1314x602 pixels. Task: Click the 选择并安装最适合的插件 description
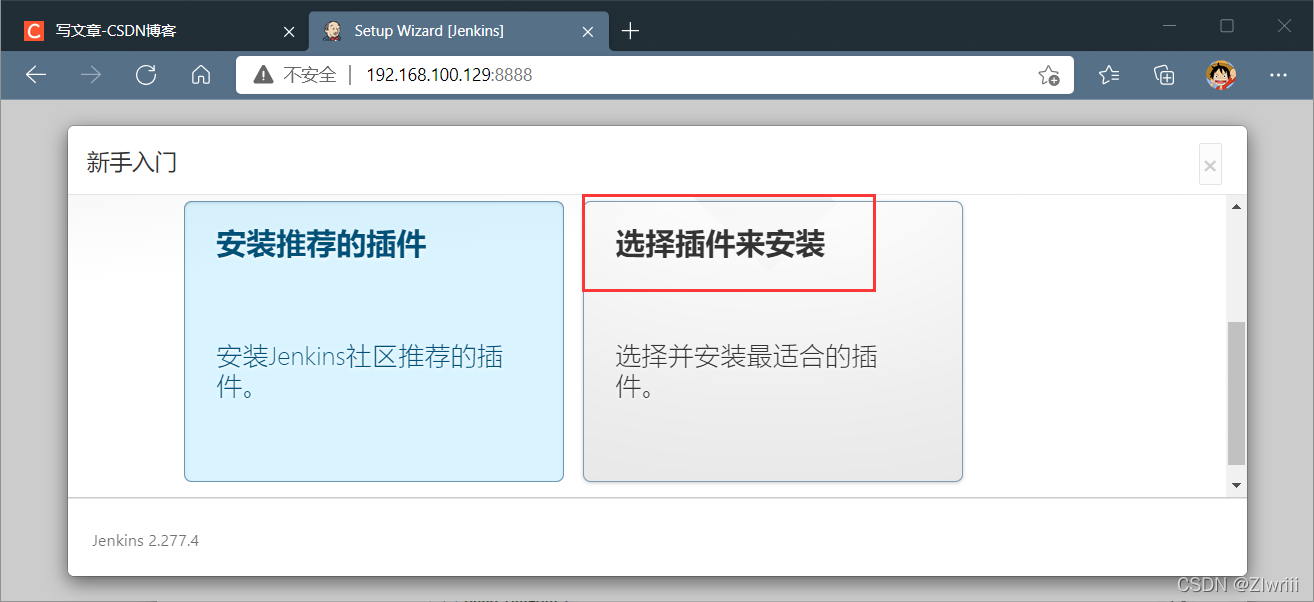coord(746,371)
